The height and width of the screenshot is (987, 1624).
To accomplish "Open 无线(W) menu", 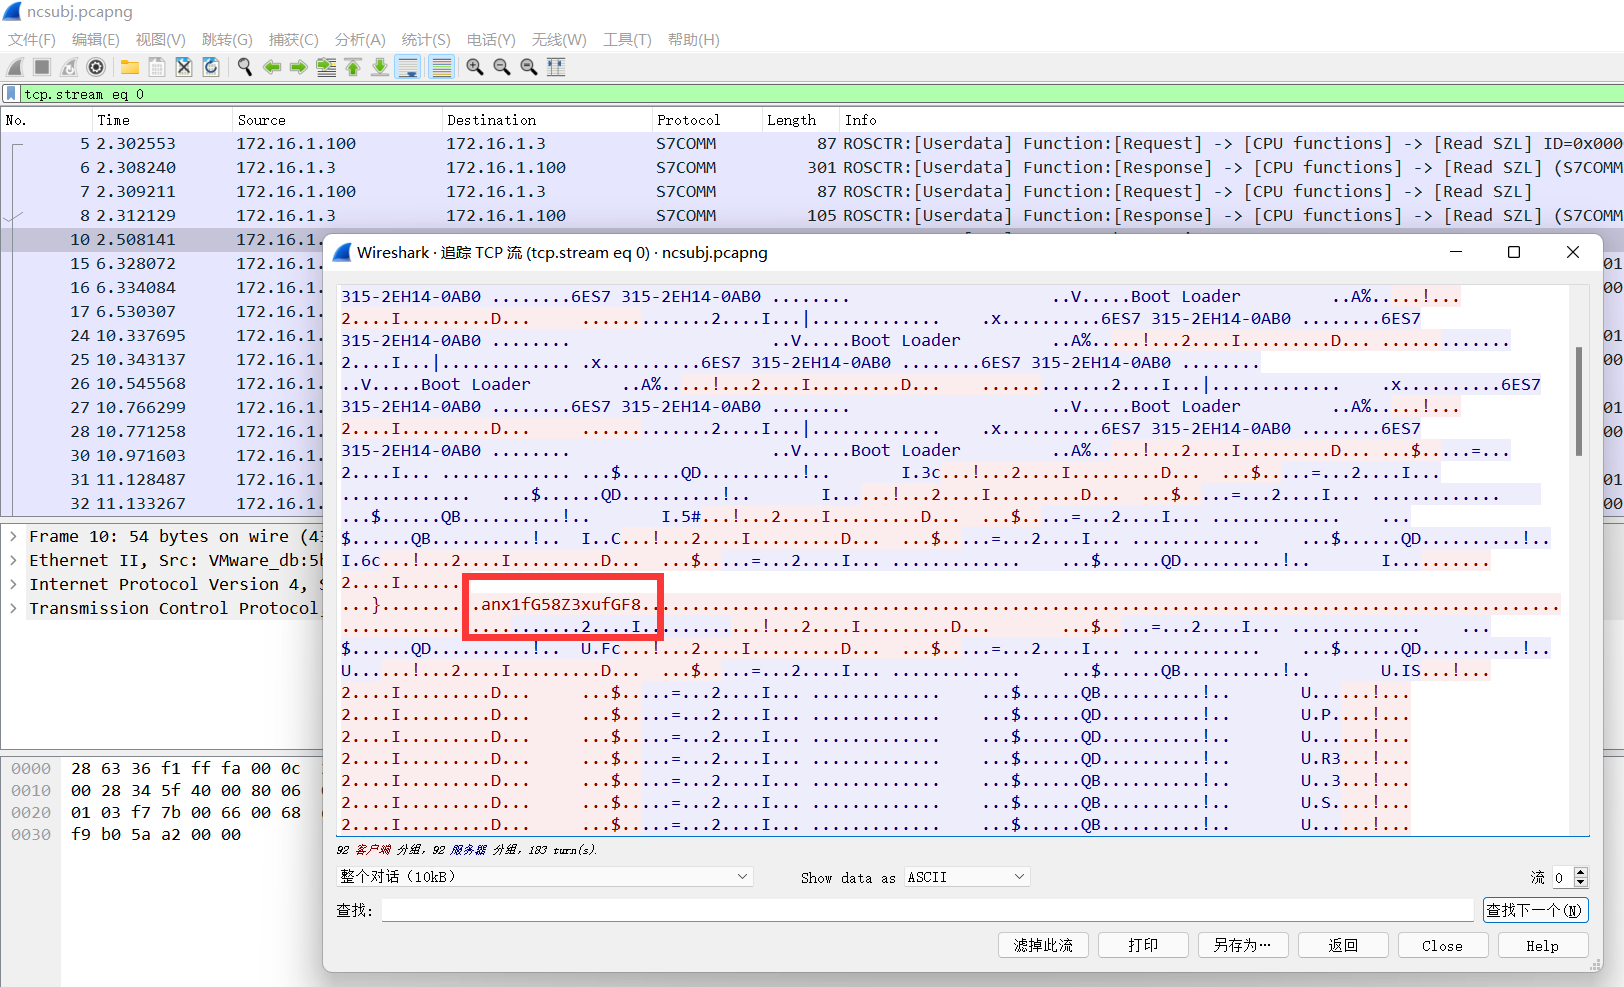I will point(559,40).
